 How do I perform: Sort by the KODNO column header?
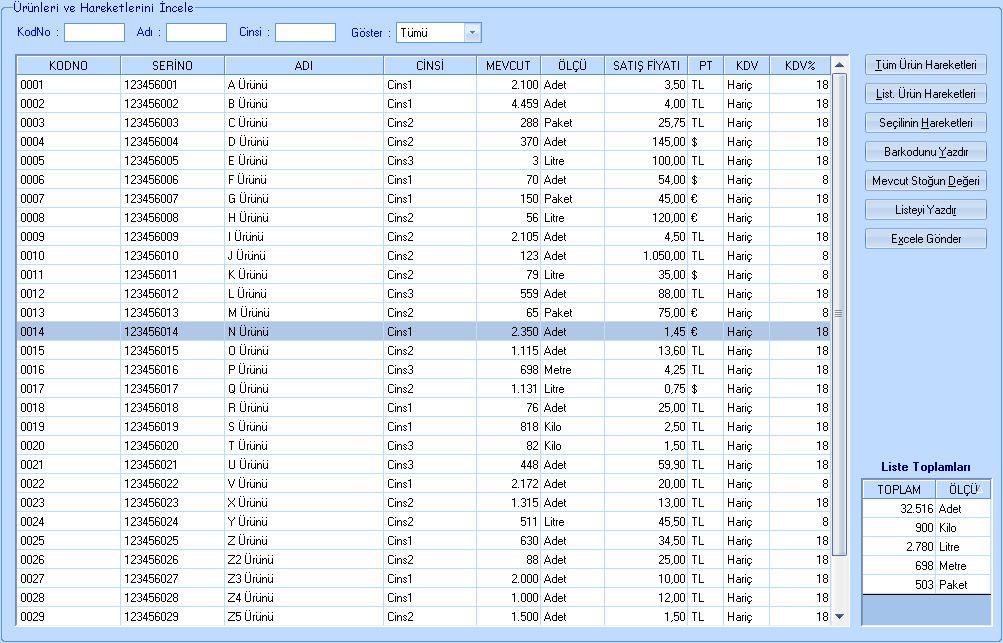pyautogui.click(x=68, y=66)
